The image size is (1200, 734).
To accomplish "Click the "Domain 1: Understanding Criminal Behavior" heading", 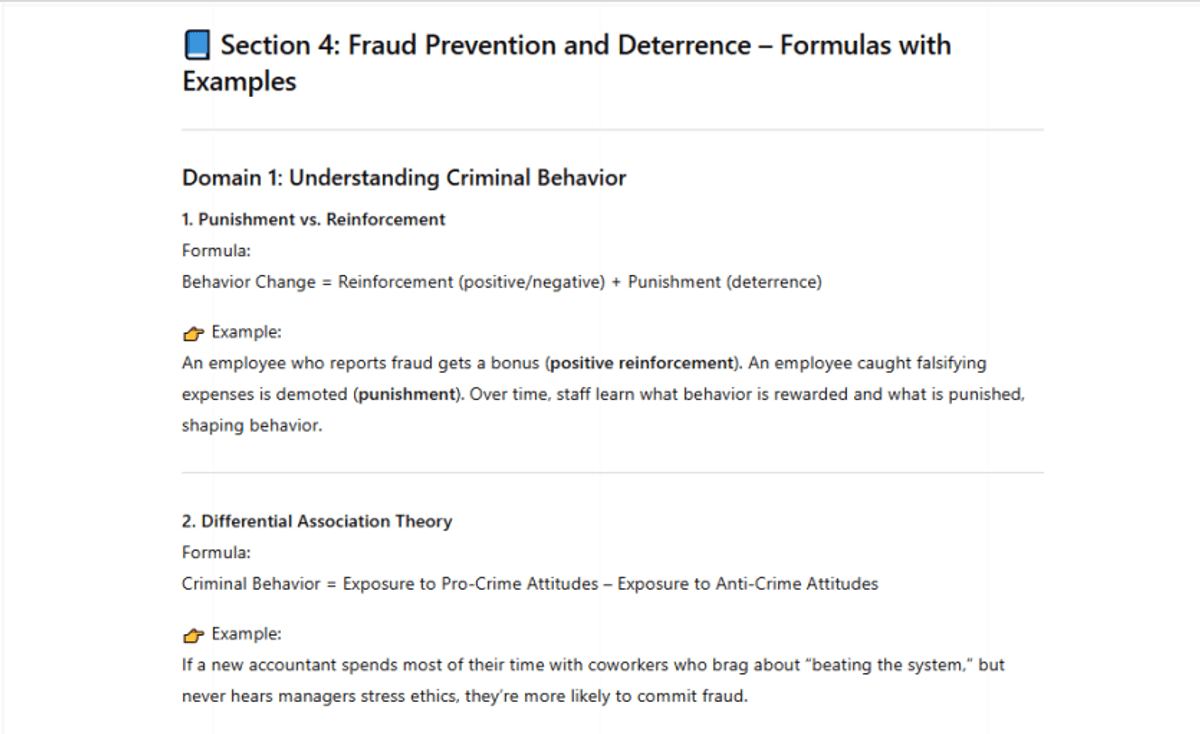I will [404, 178].
